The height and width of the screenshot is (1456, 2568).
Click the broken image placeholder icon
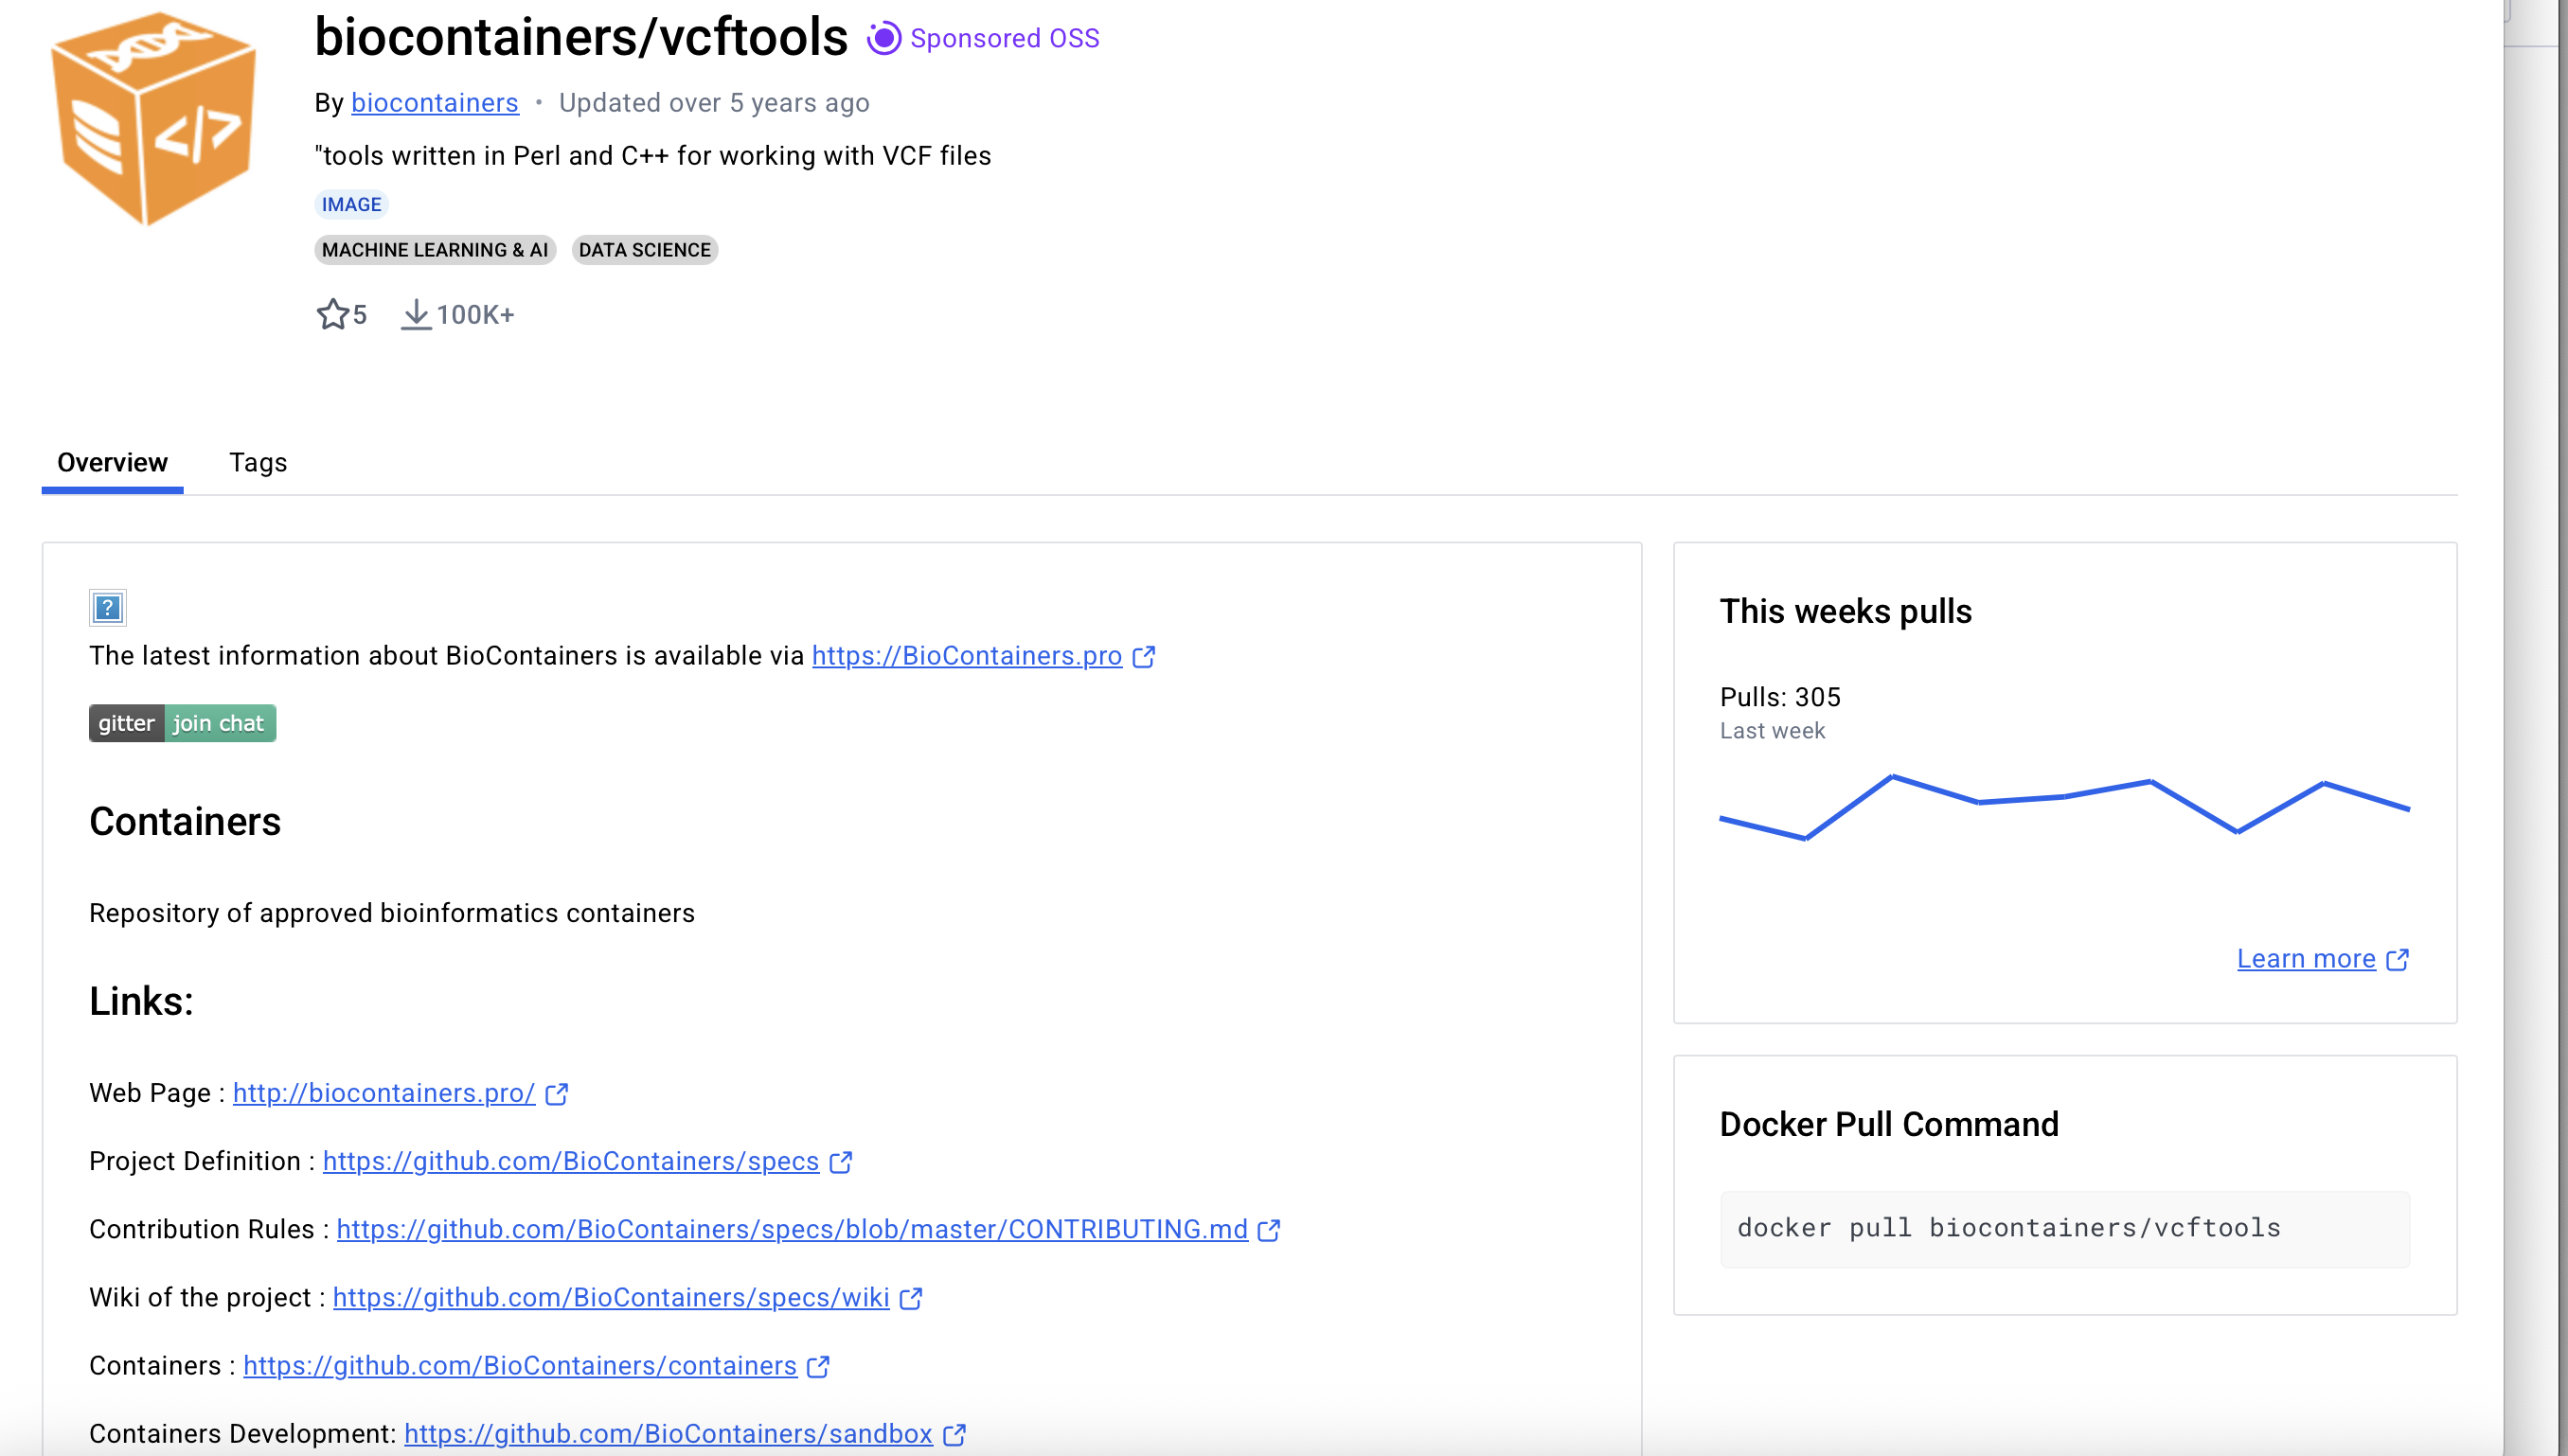pyautogui.click(x=107, y=607)
